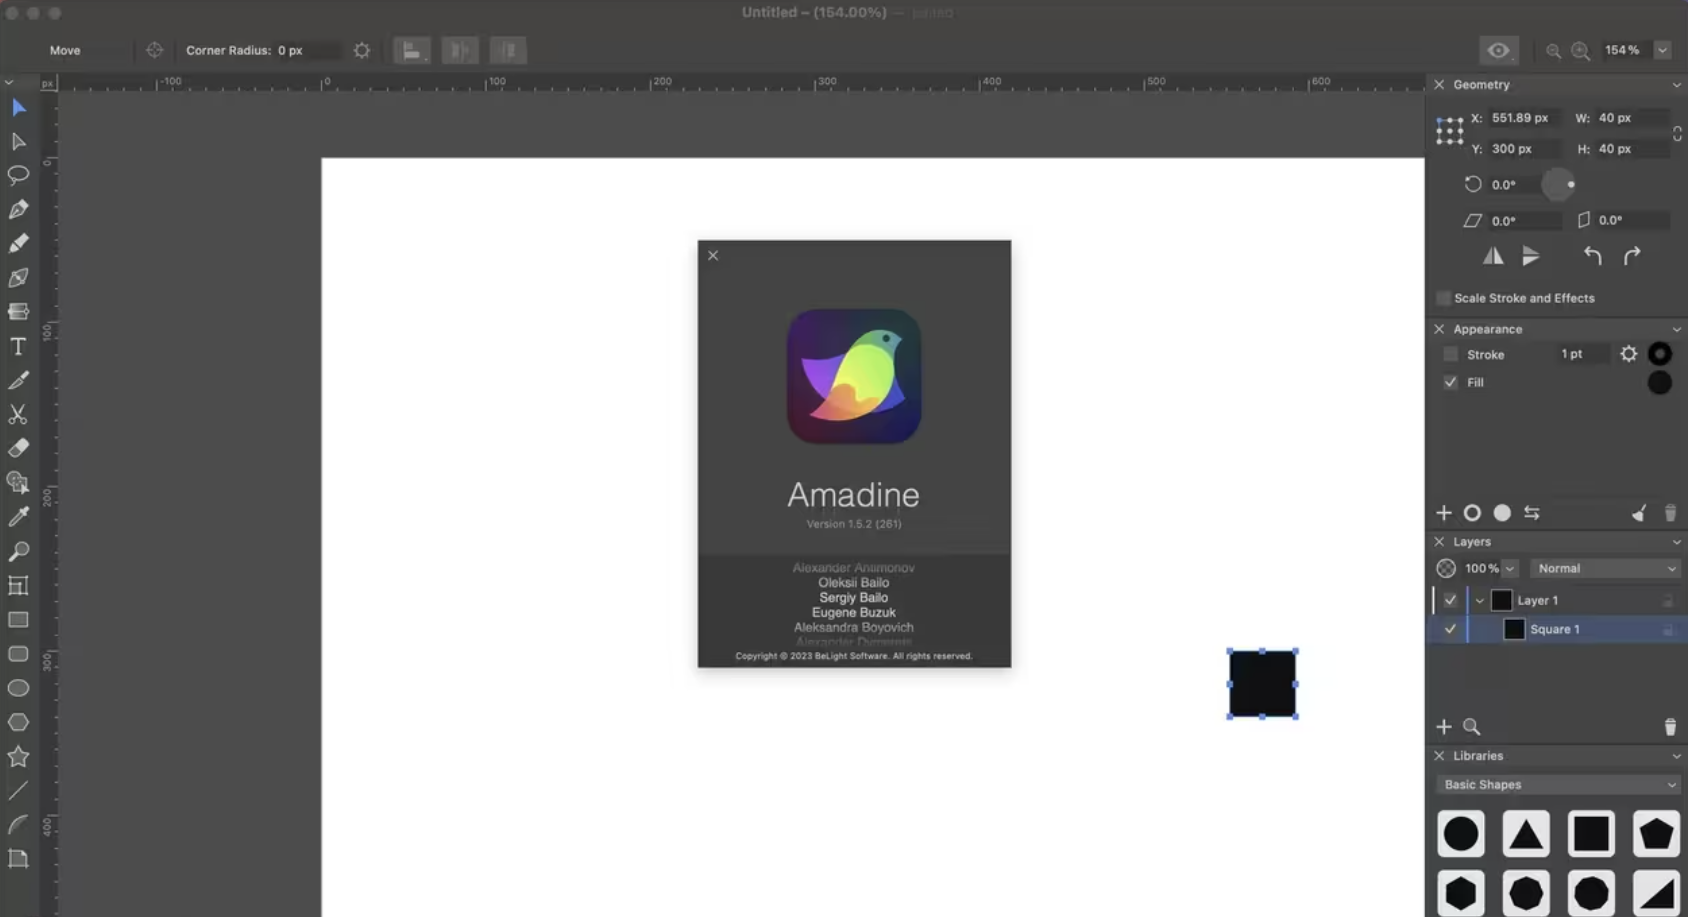Open the zoom percentage dropdown

[x=1662, y=50]
